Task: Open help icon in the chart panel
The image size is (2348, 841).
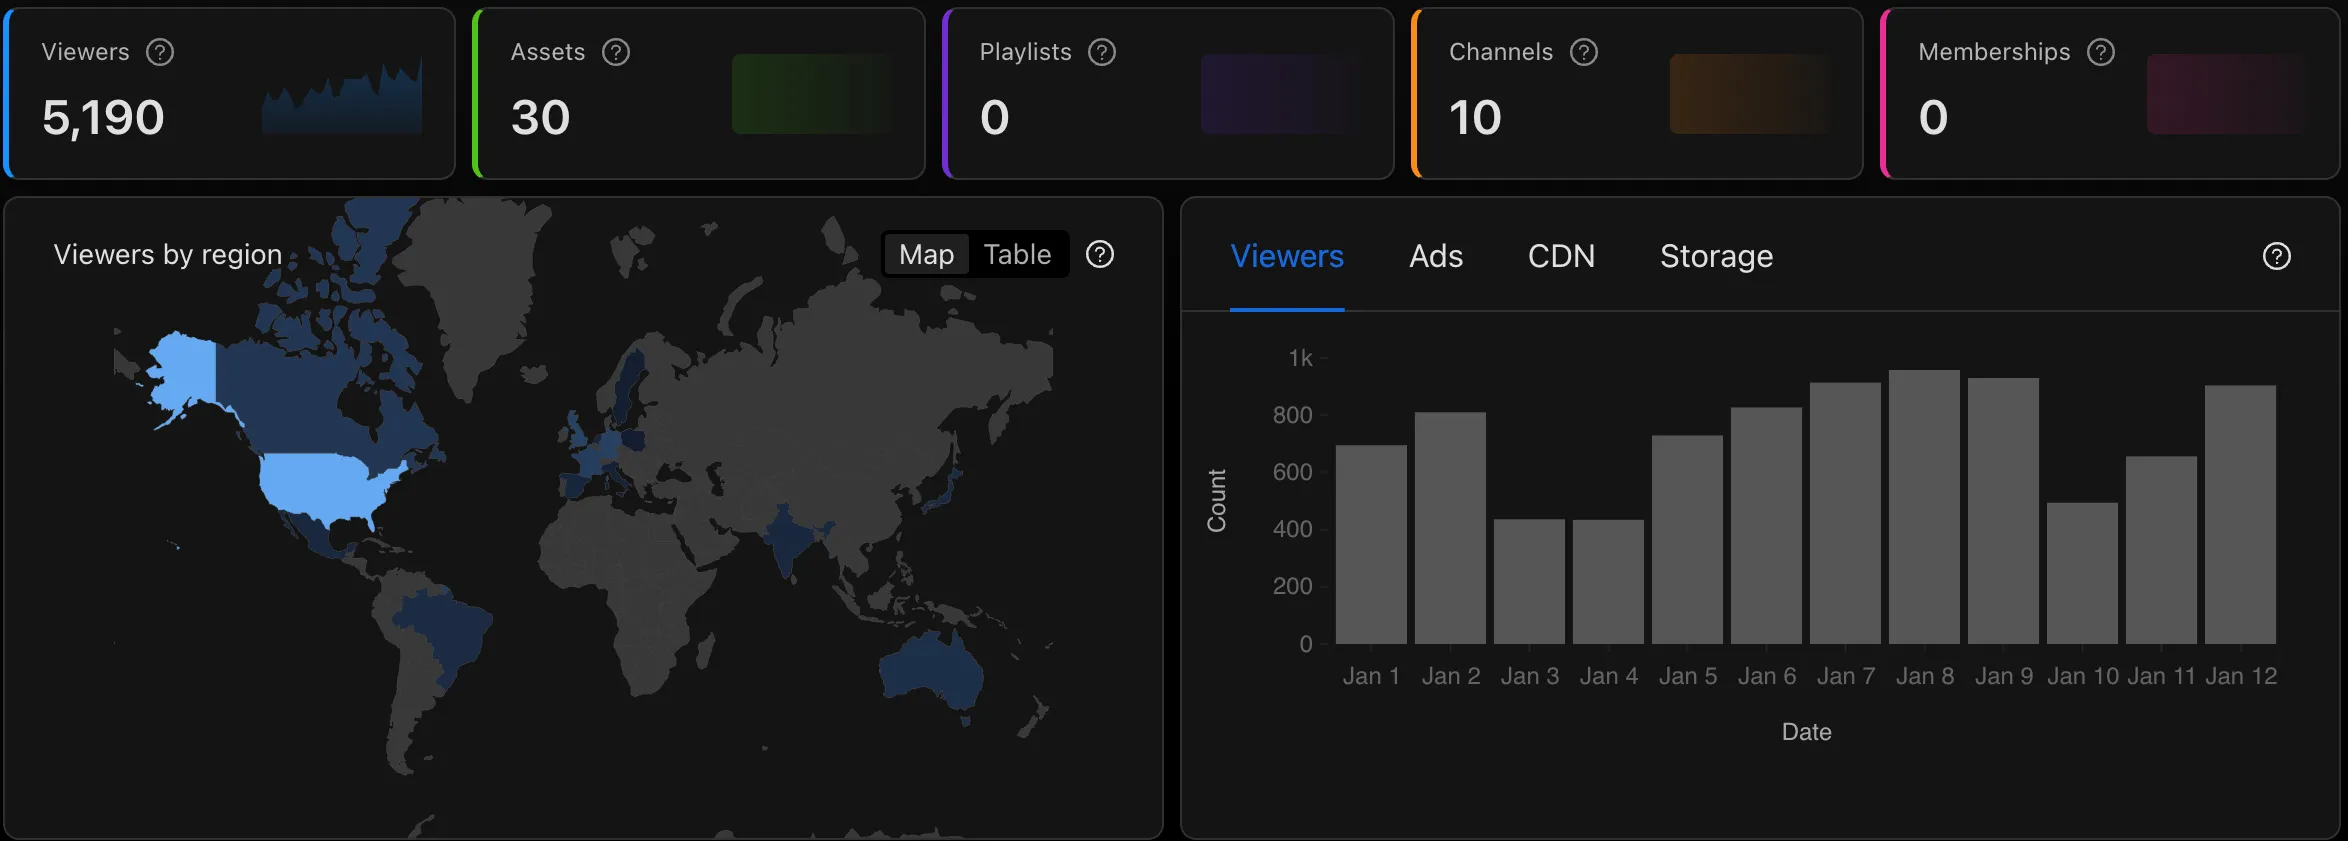Action: (x=2277, y=257)
